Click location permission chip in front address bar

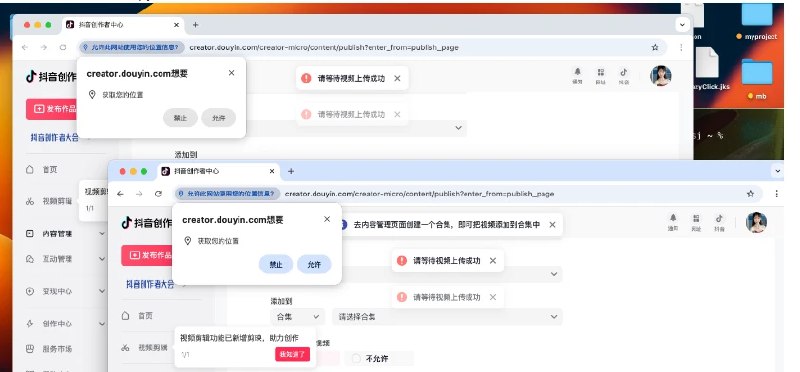pyautogui.click(x=228, y=194)
